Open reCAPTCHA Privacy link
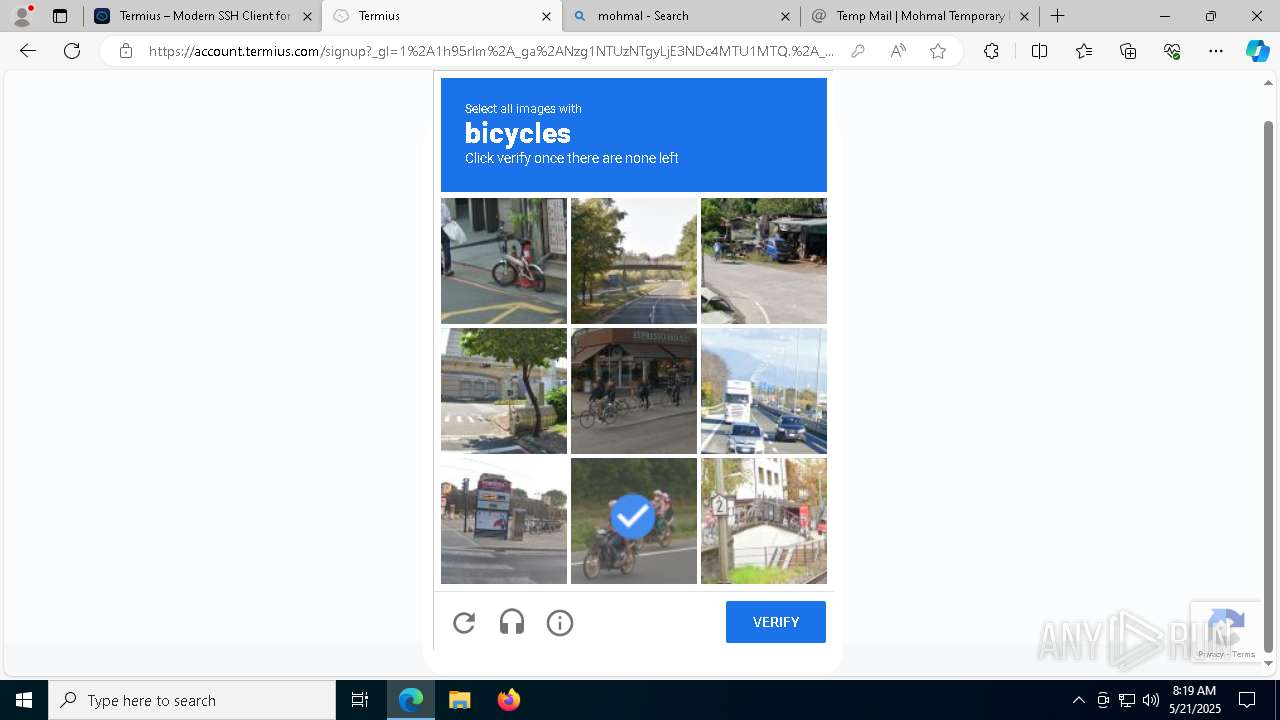The height and width of the screenshot is (720, 1280). (1210, 655)
